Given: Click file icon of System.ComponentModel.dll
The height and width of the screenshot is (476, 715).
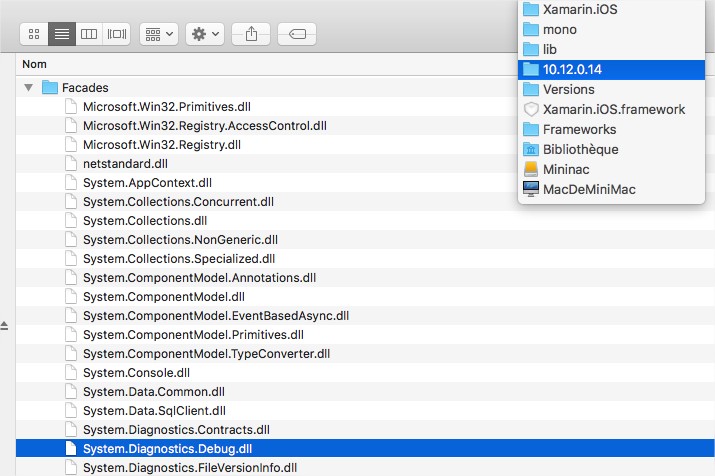Looking at the screenshot, I should pos(71,296).
